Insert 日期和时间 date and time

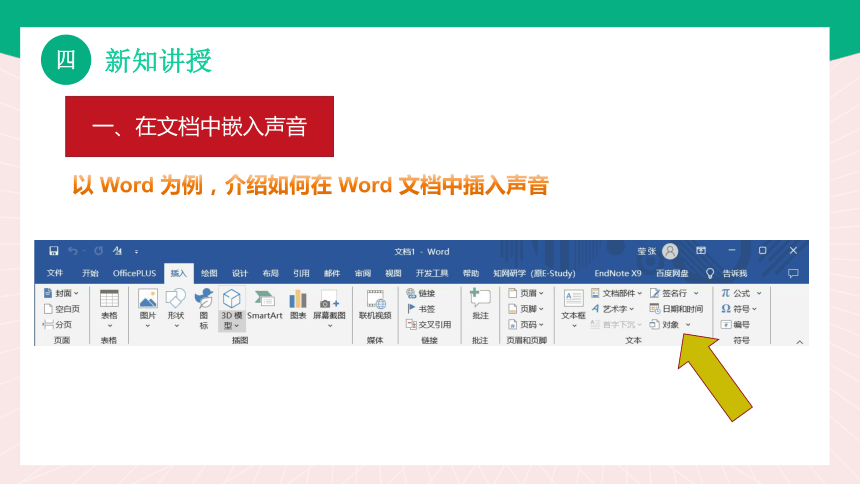coord(676,308)
